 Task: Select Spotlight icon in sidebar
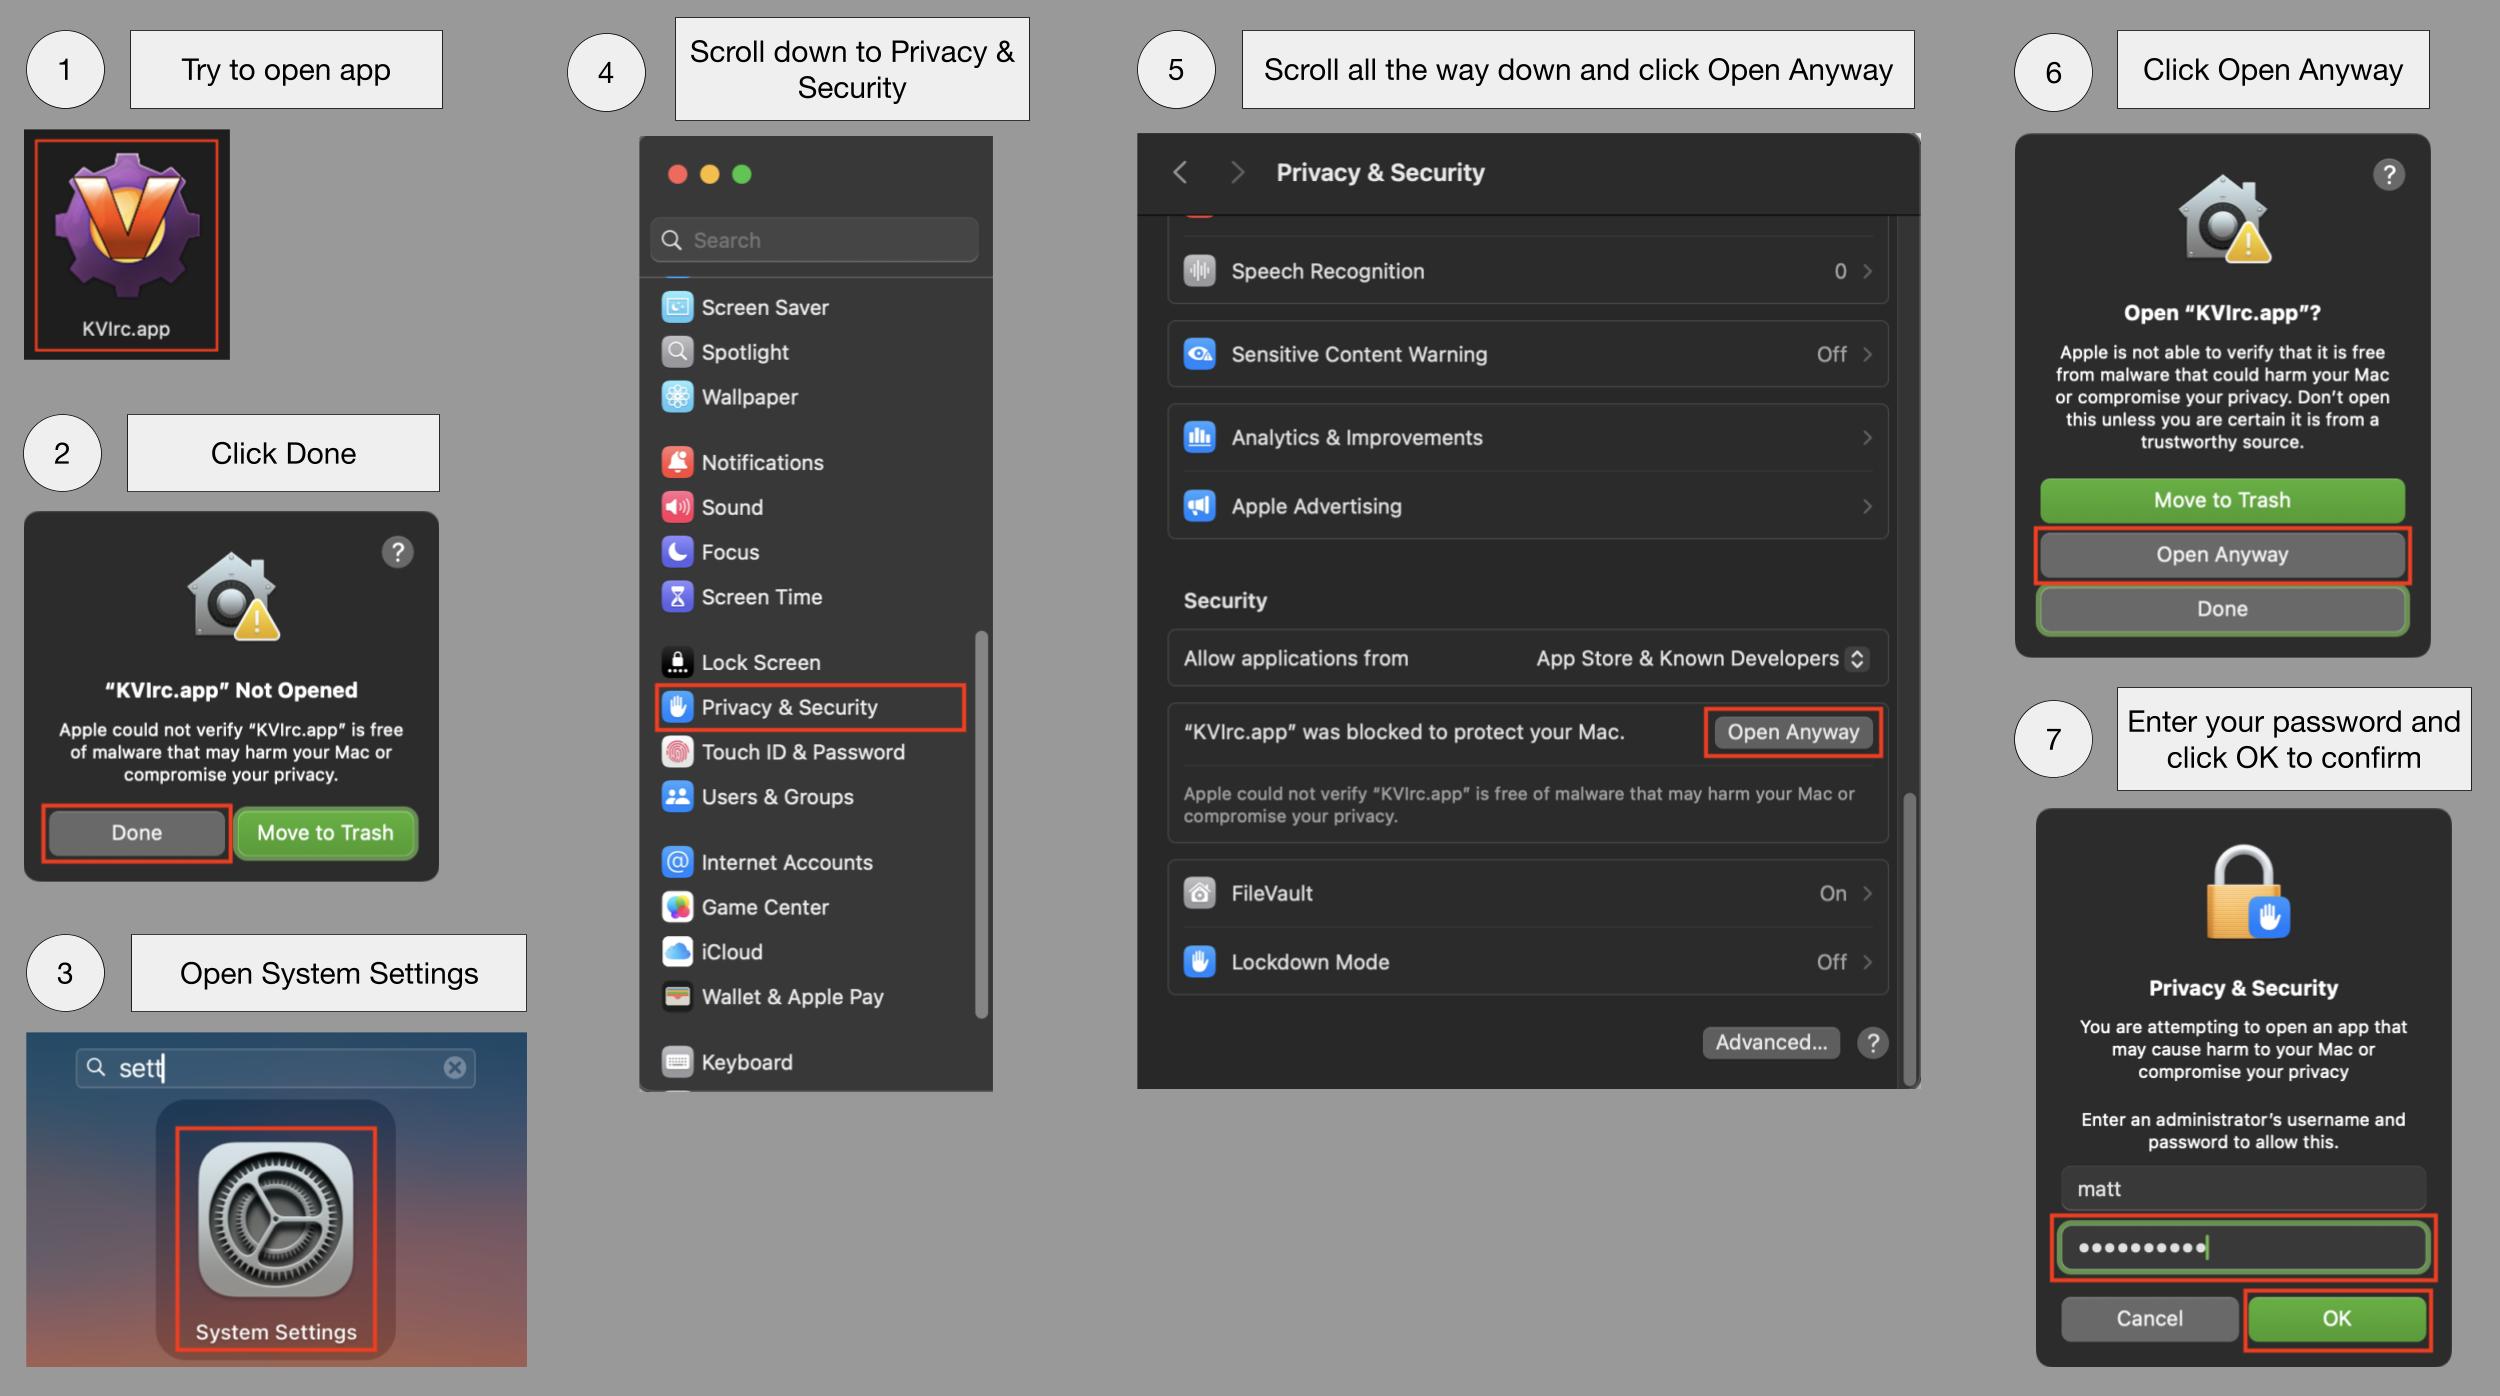(677, 352)
